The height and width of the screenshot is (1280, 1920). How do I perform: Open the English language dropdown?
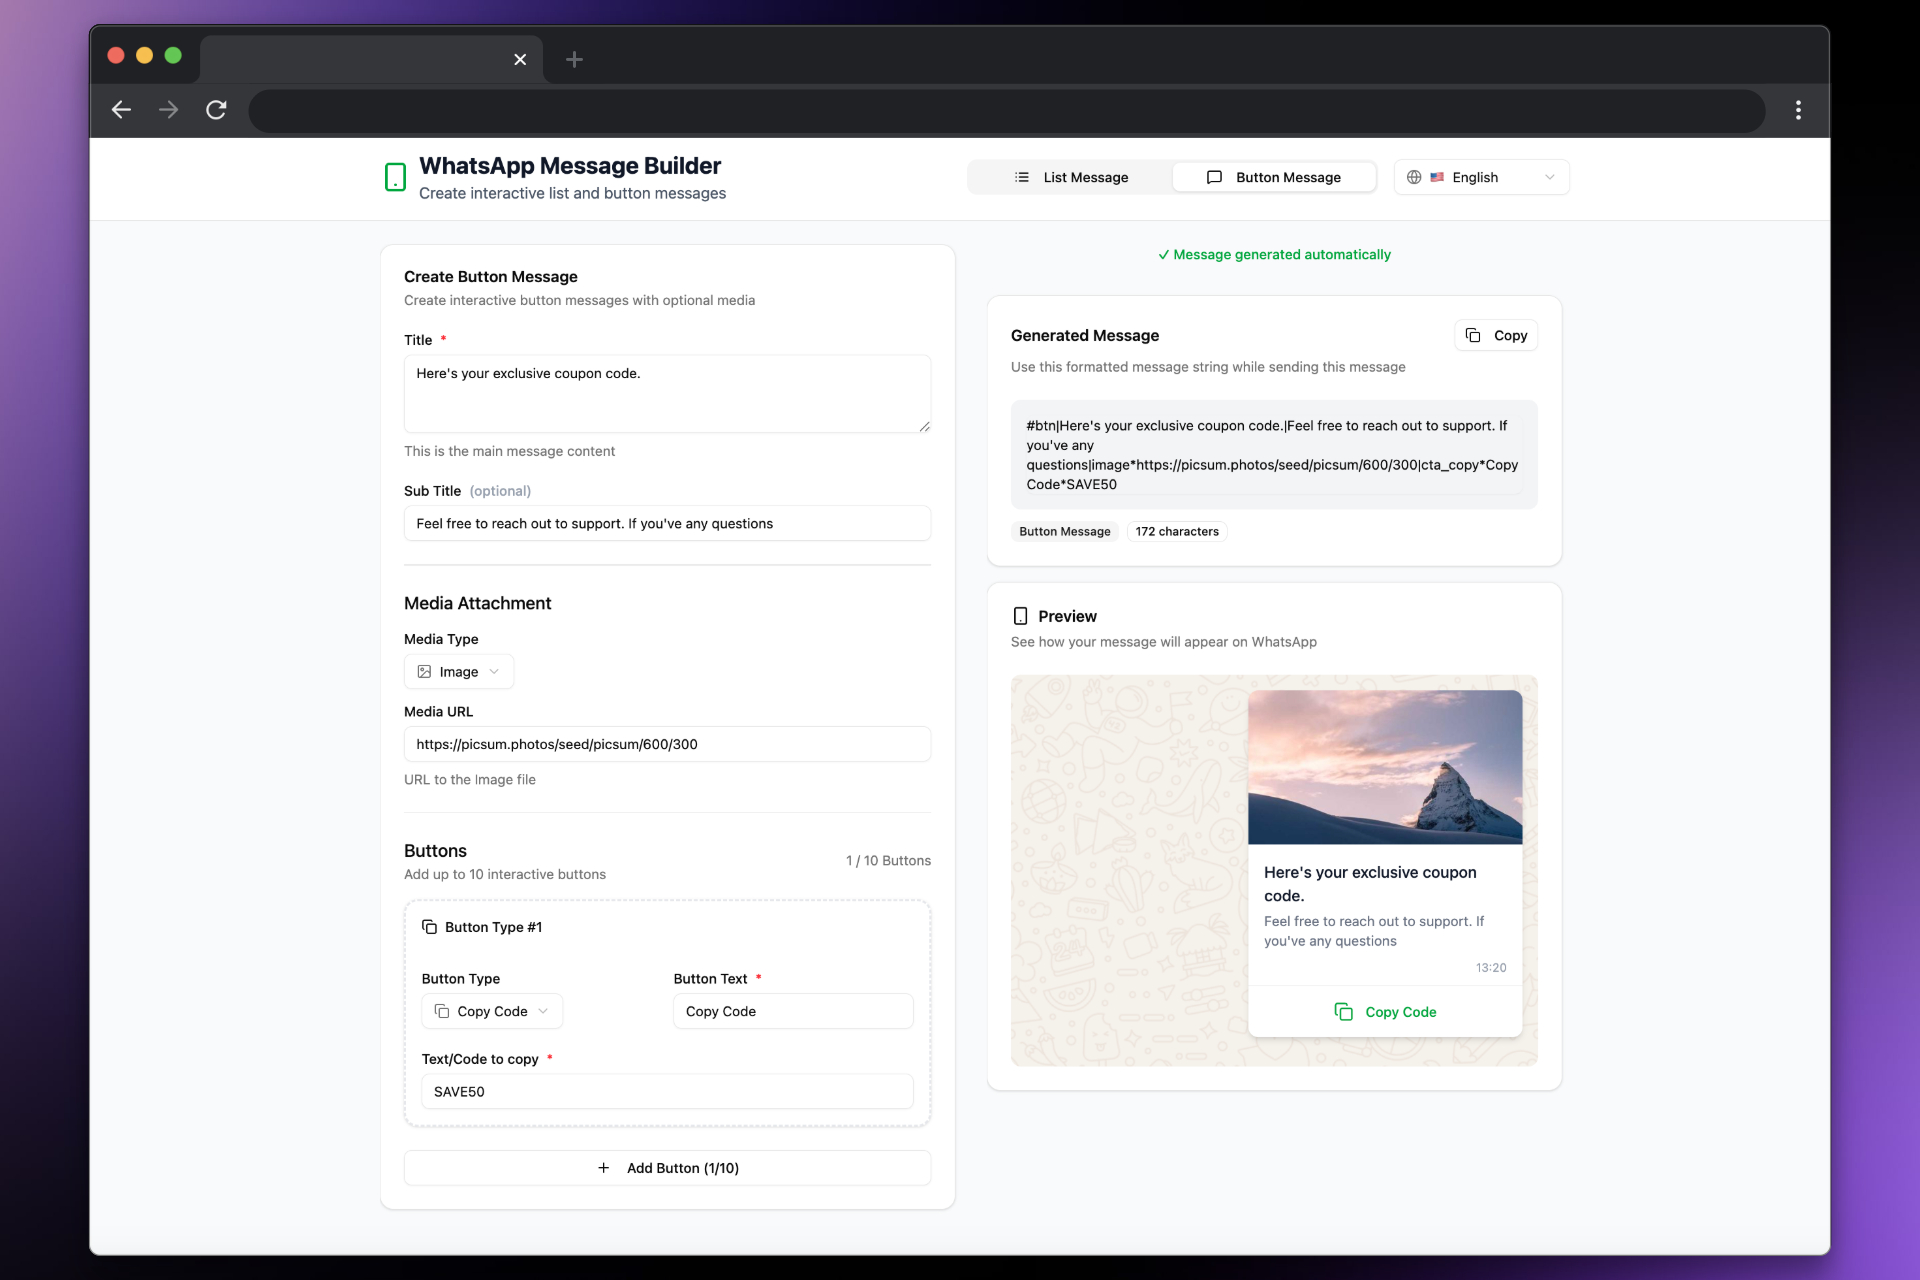pyautogui.click(x=1482, y=177)
